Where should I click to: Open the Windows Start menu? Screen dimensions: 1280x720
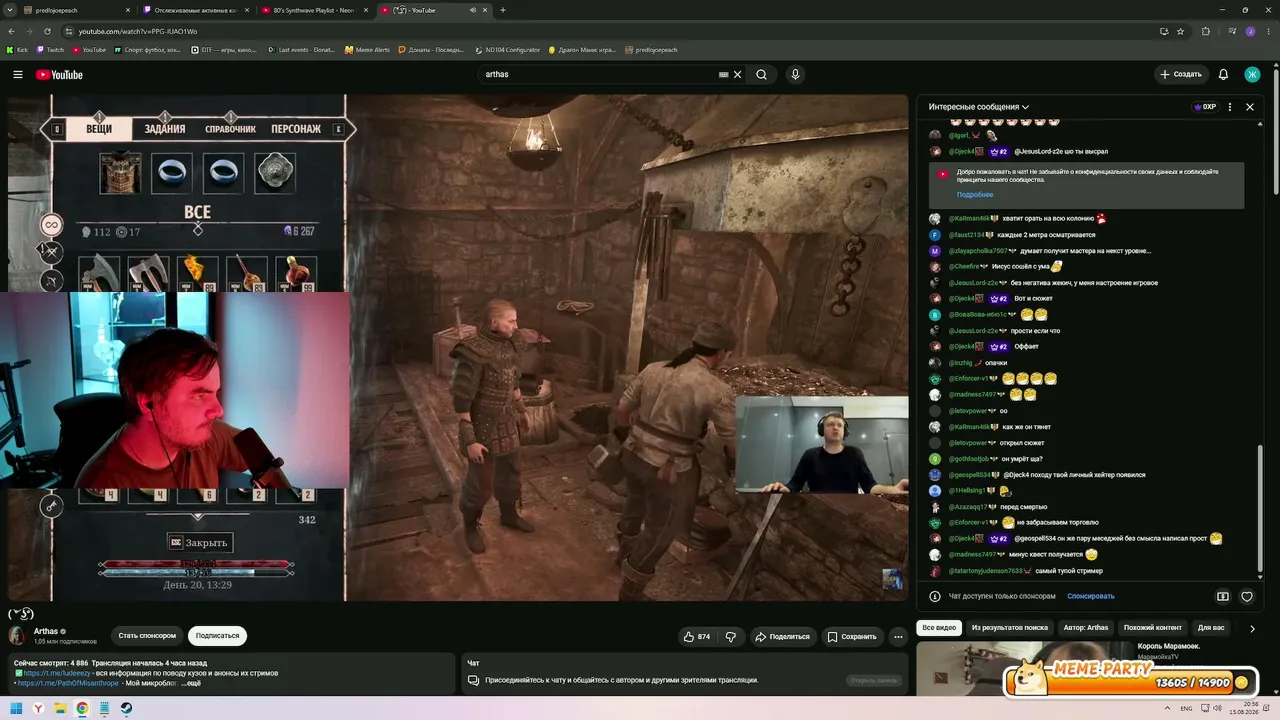16,708
